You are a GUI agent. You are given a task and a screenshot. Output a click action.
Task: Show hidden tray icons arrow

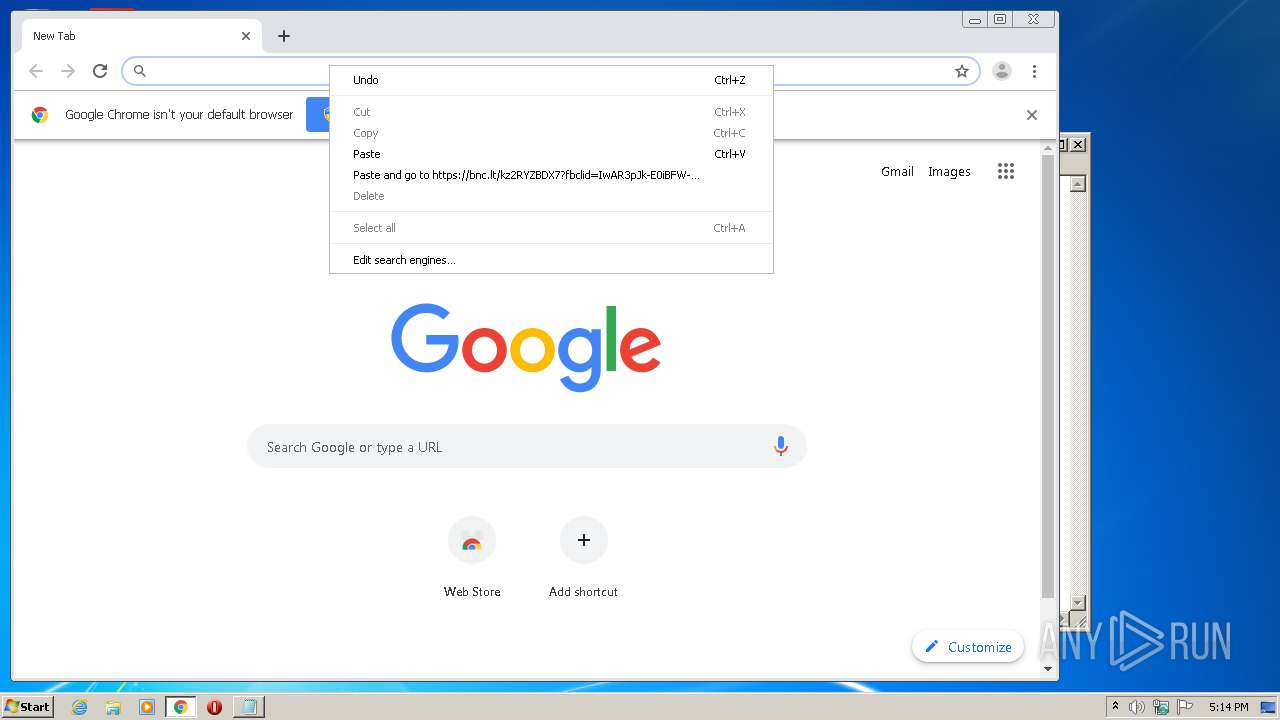(x=1115, y=707)
